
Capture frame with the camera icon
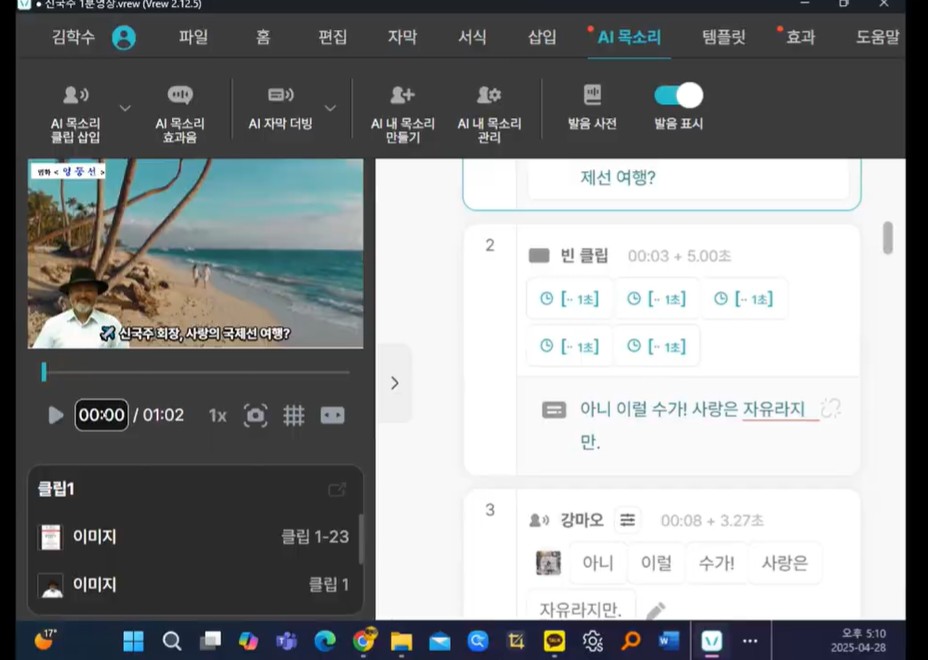coord(256,415)
